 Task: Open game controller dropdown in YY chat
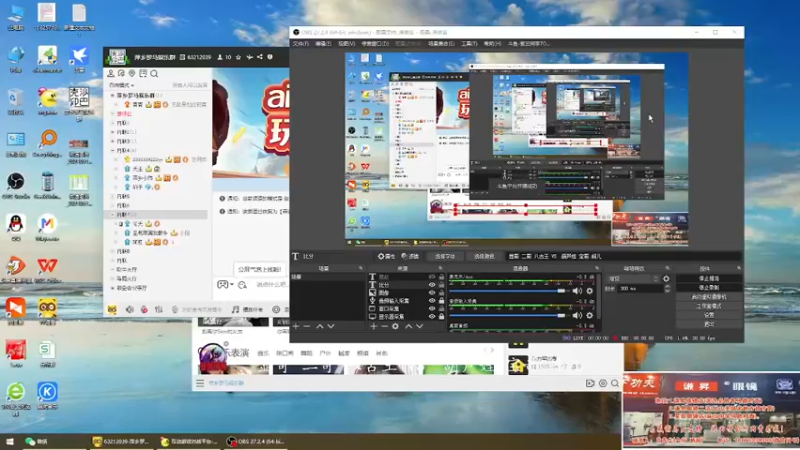pos(225,285)
